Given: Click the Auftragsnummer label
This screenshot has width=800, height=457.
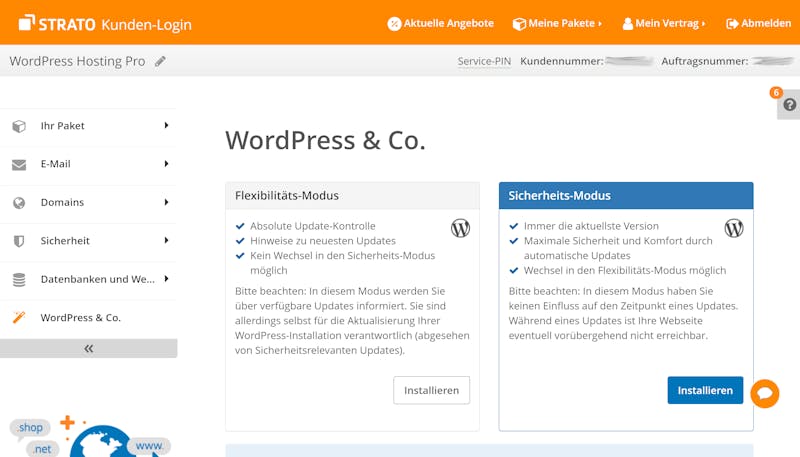Looking at the screenshot, I should 705,61.
